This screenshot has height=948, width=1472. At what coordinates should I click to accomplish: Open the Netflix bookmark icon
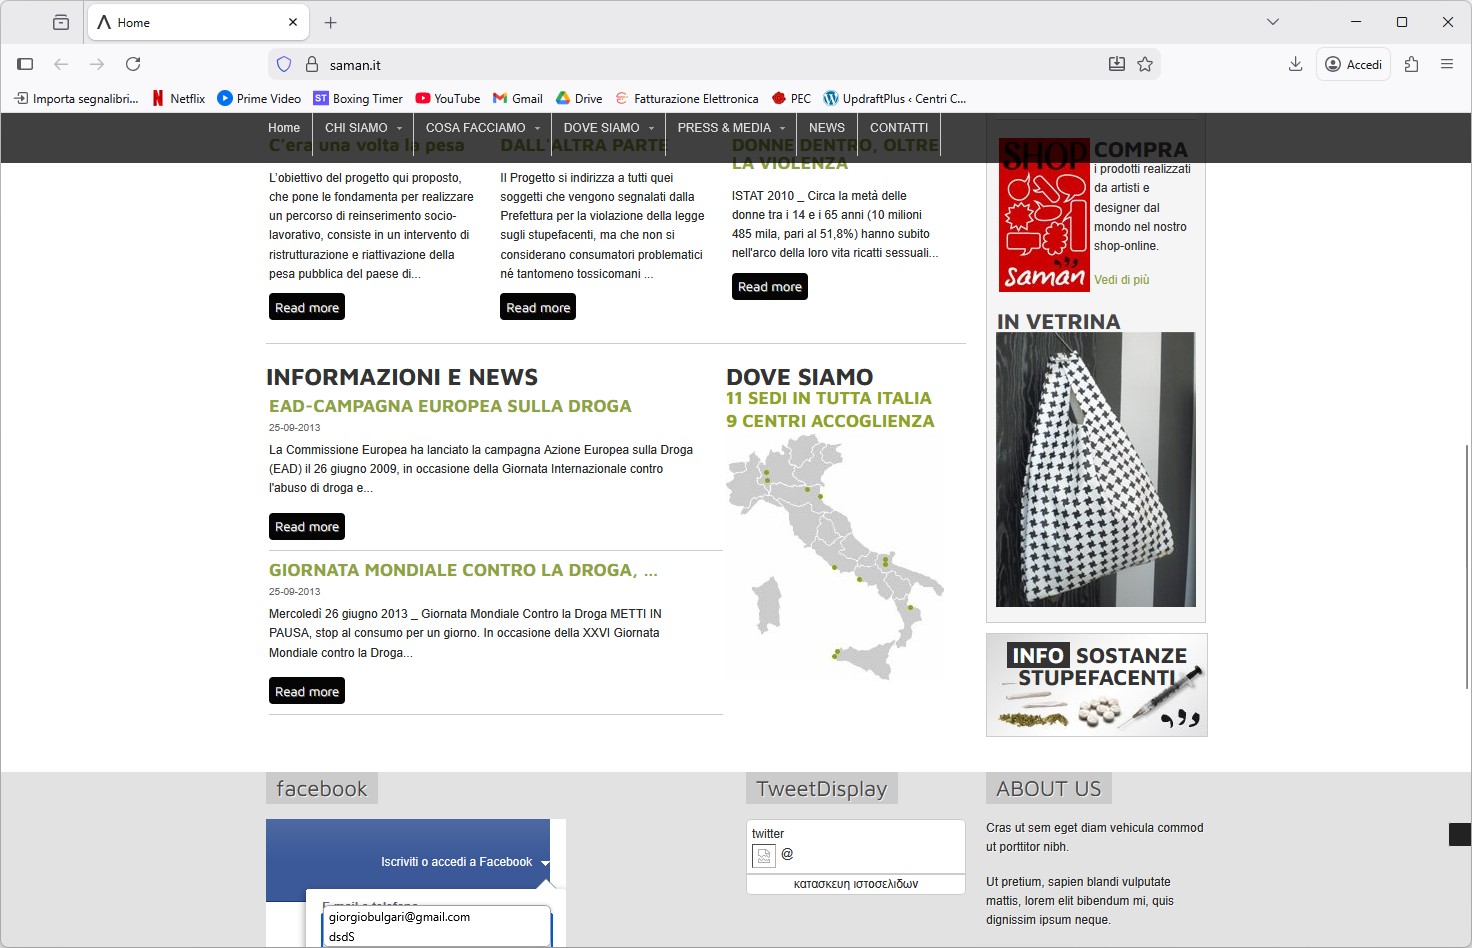157,98
